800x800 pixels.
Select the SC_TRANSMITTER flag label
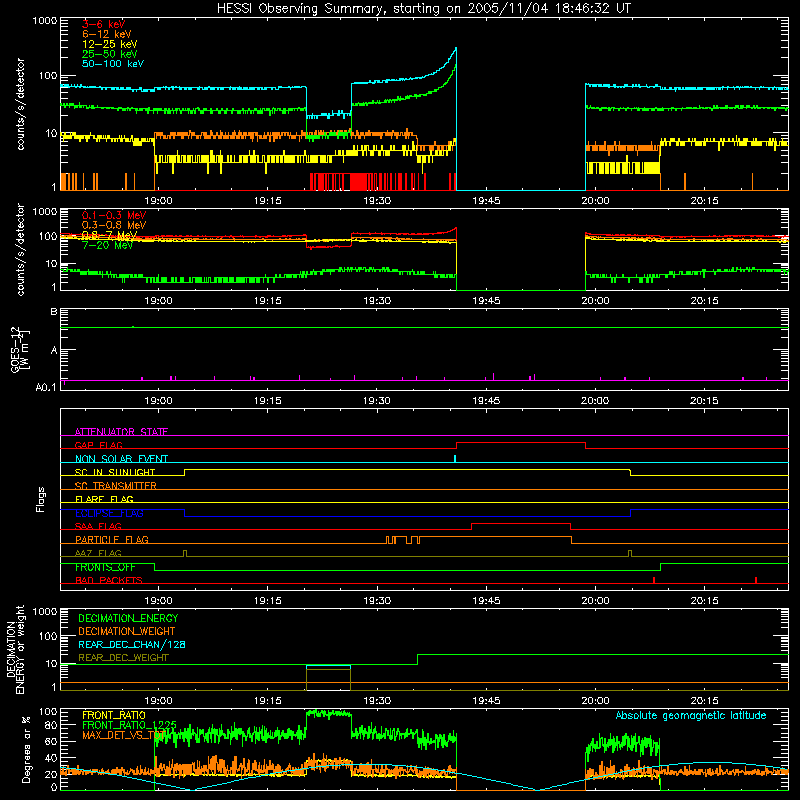[115, 486]
